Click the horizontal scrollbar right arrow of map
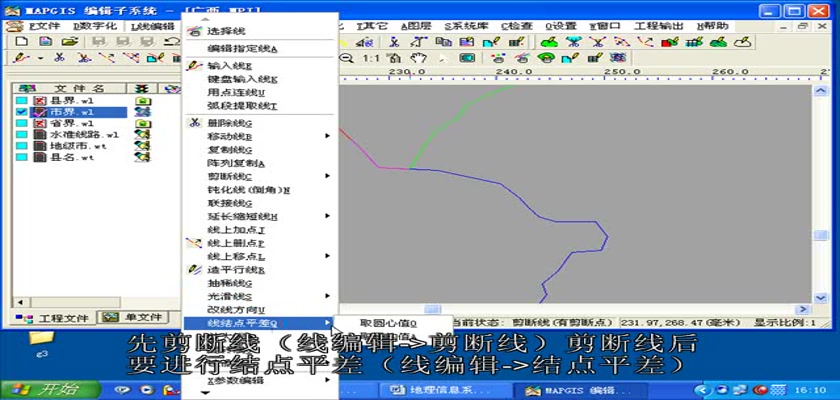 coord(802,309)
